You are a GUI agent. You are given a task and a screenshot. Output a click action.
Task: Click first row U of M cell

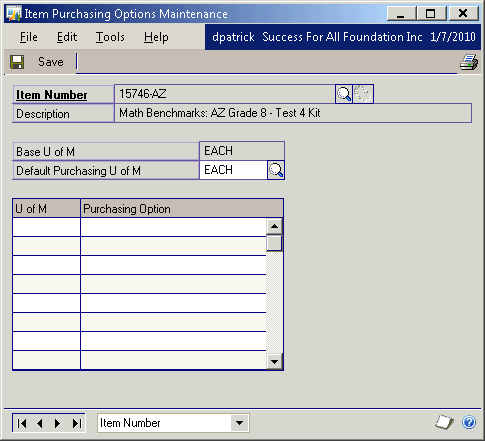[x=46, y=227]
